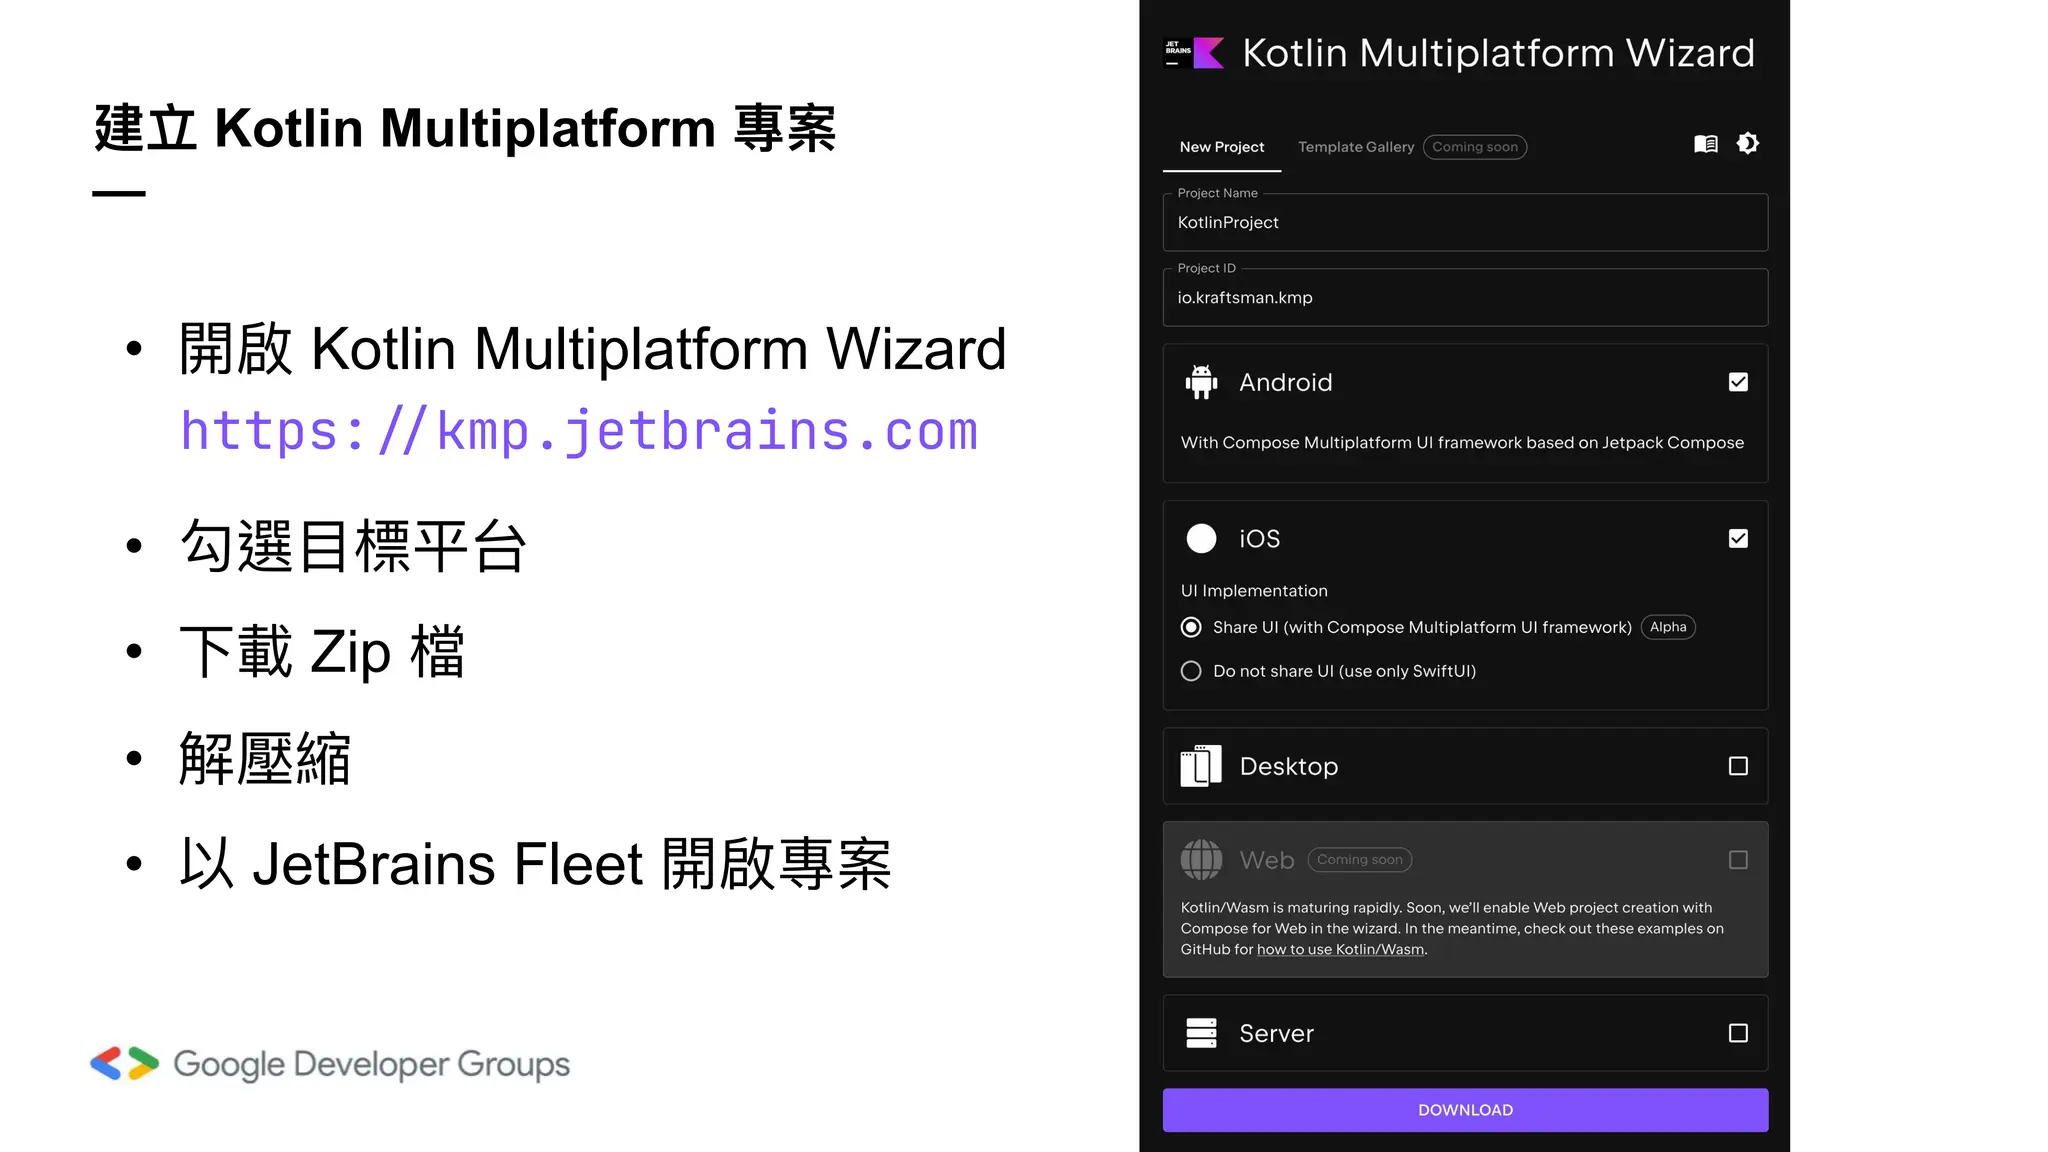Click the iOS apple icon
The height and width of the screenshot is (1152, 2048).
1201,538
